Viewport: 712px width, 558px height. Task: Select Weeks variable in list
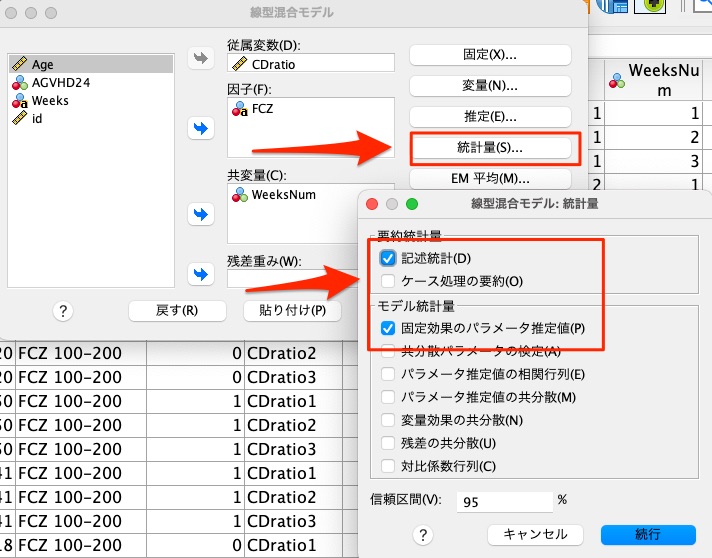[x=50, y=101]
